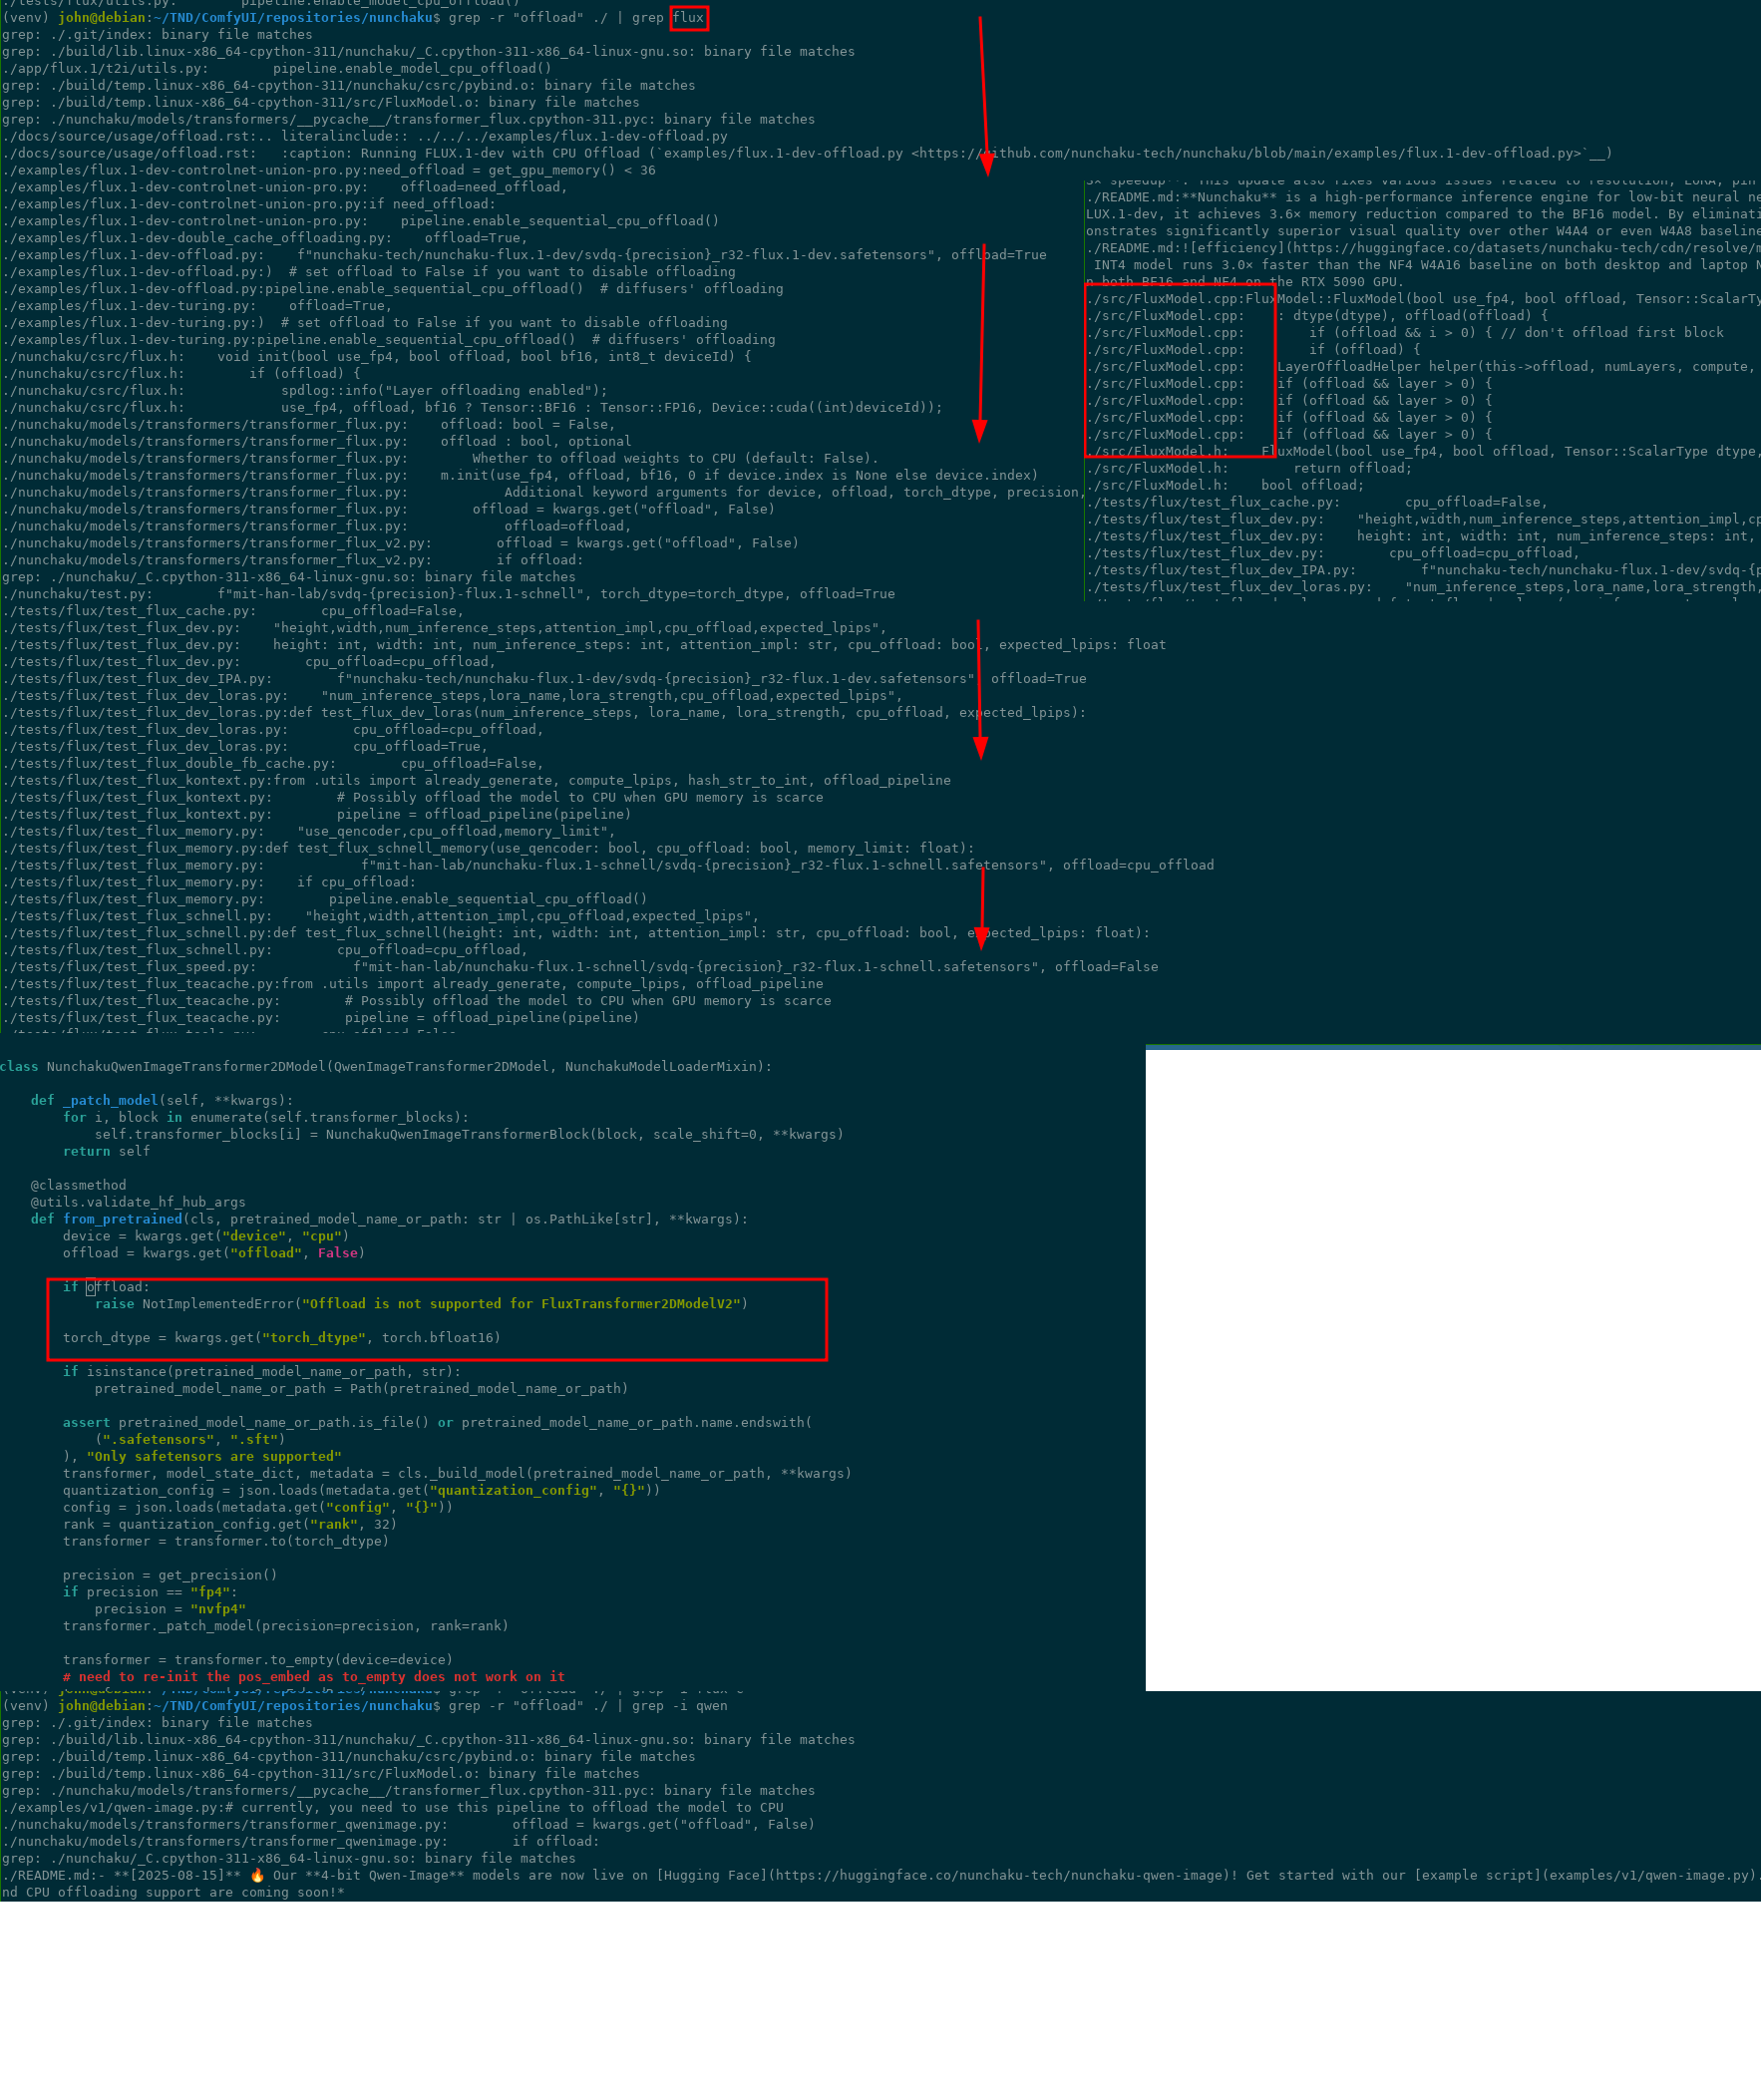Click the "@utils.validate_hf_hub_args" decorator
The height and width of the screenshot is (2100, 1761).
click(x=138, y=1204)
